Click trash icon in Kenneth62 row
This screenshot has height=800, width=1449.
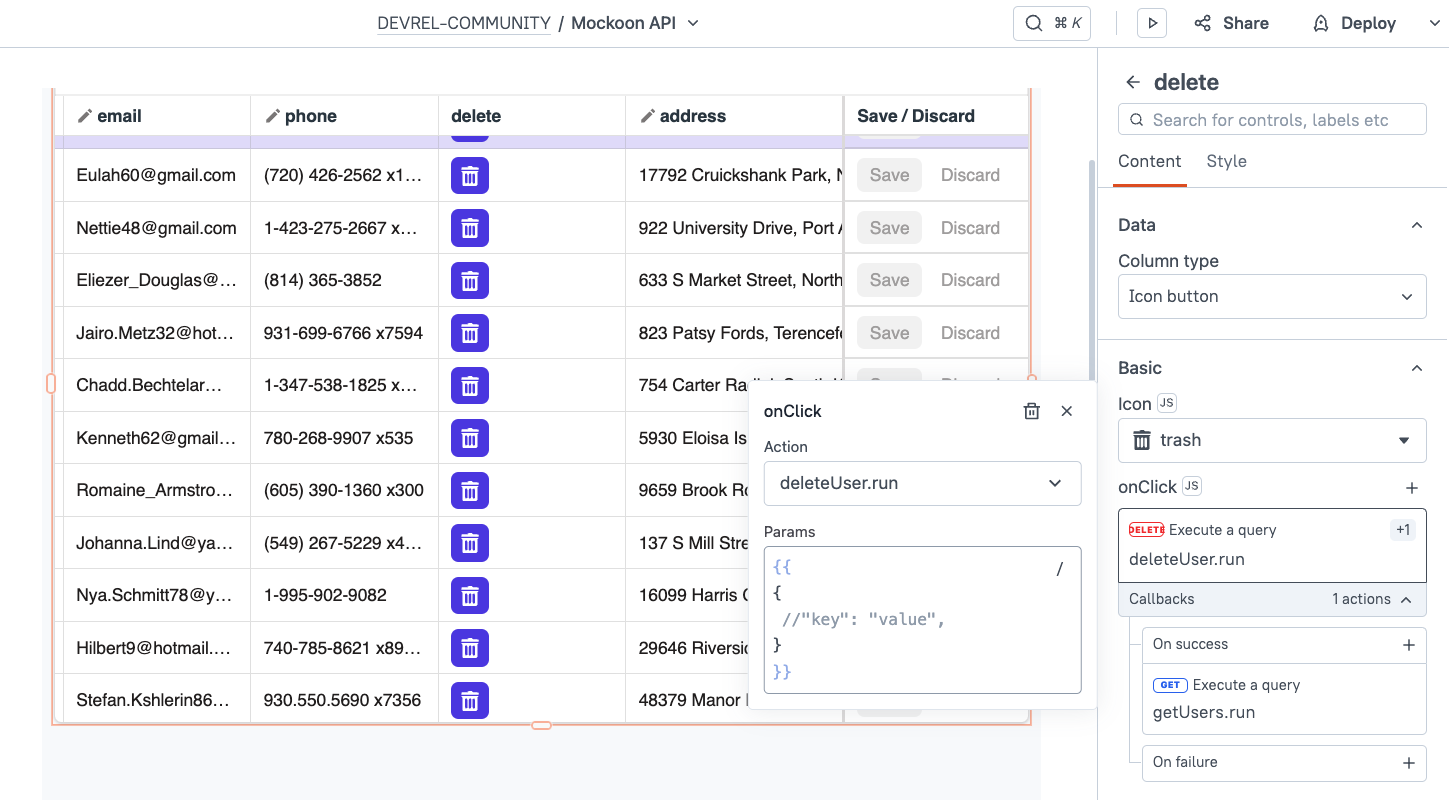[x=470, y=438]
